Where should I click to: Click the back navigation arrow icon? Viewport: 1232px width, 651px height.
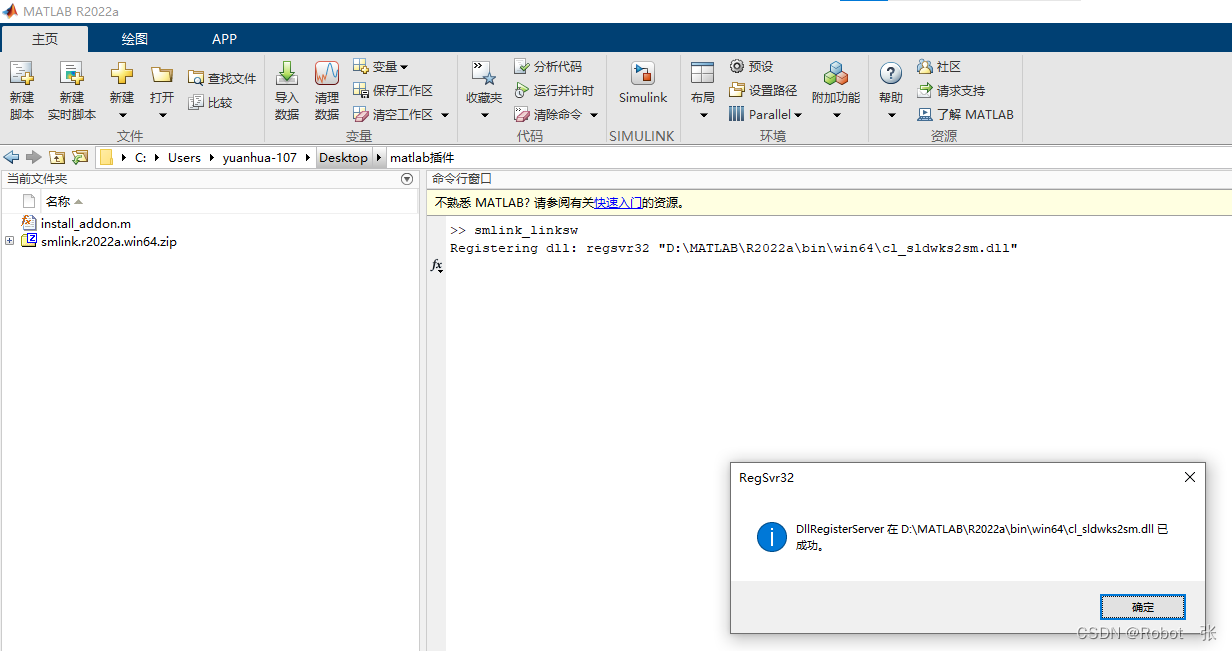[12, 158]
